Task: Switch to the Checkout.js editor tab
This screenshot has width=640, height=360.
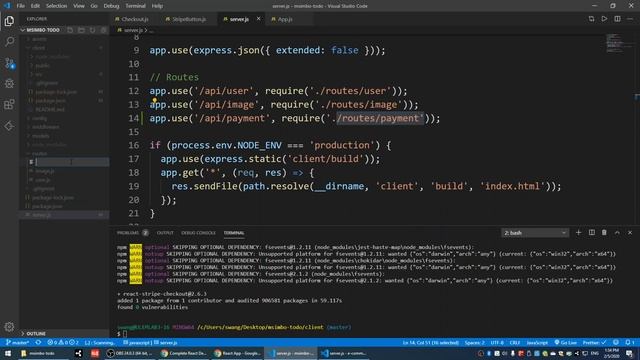Action: tap(135, 19)
